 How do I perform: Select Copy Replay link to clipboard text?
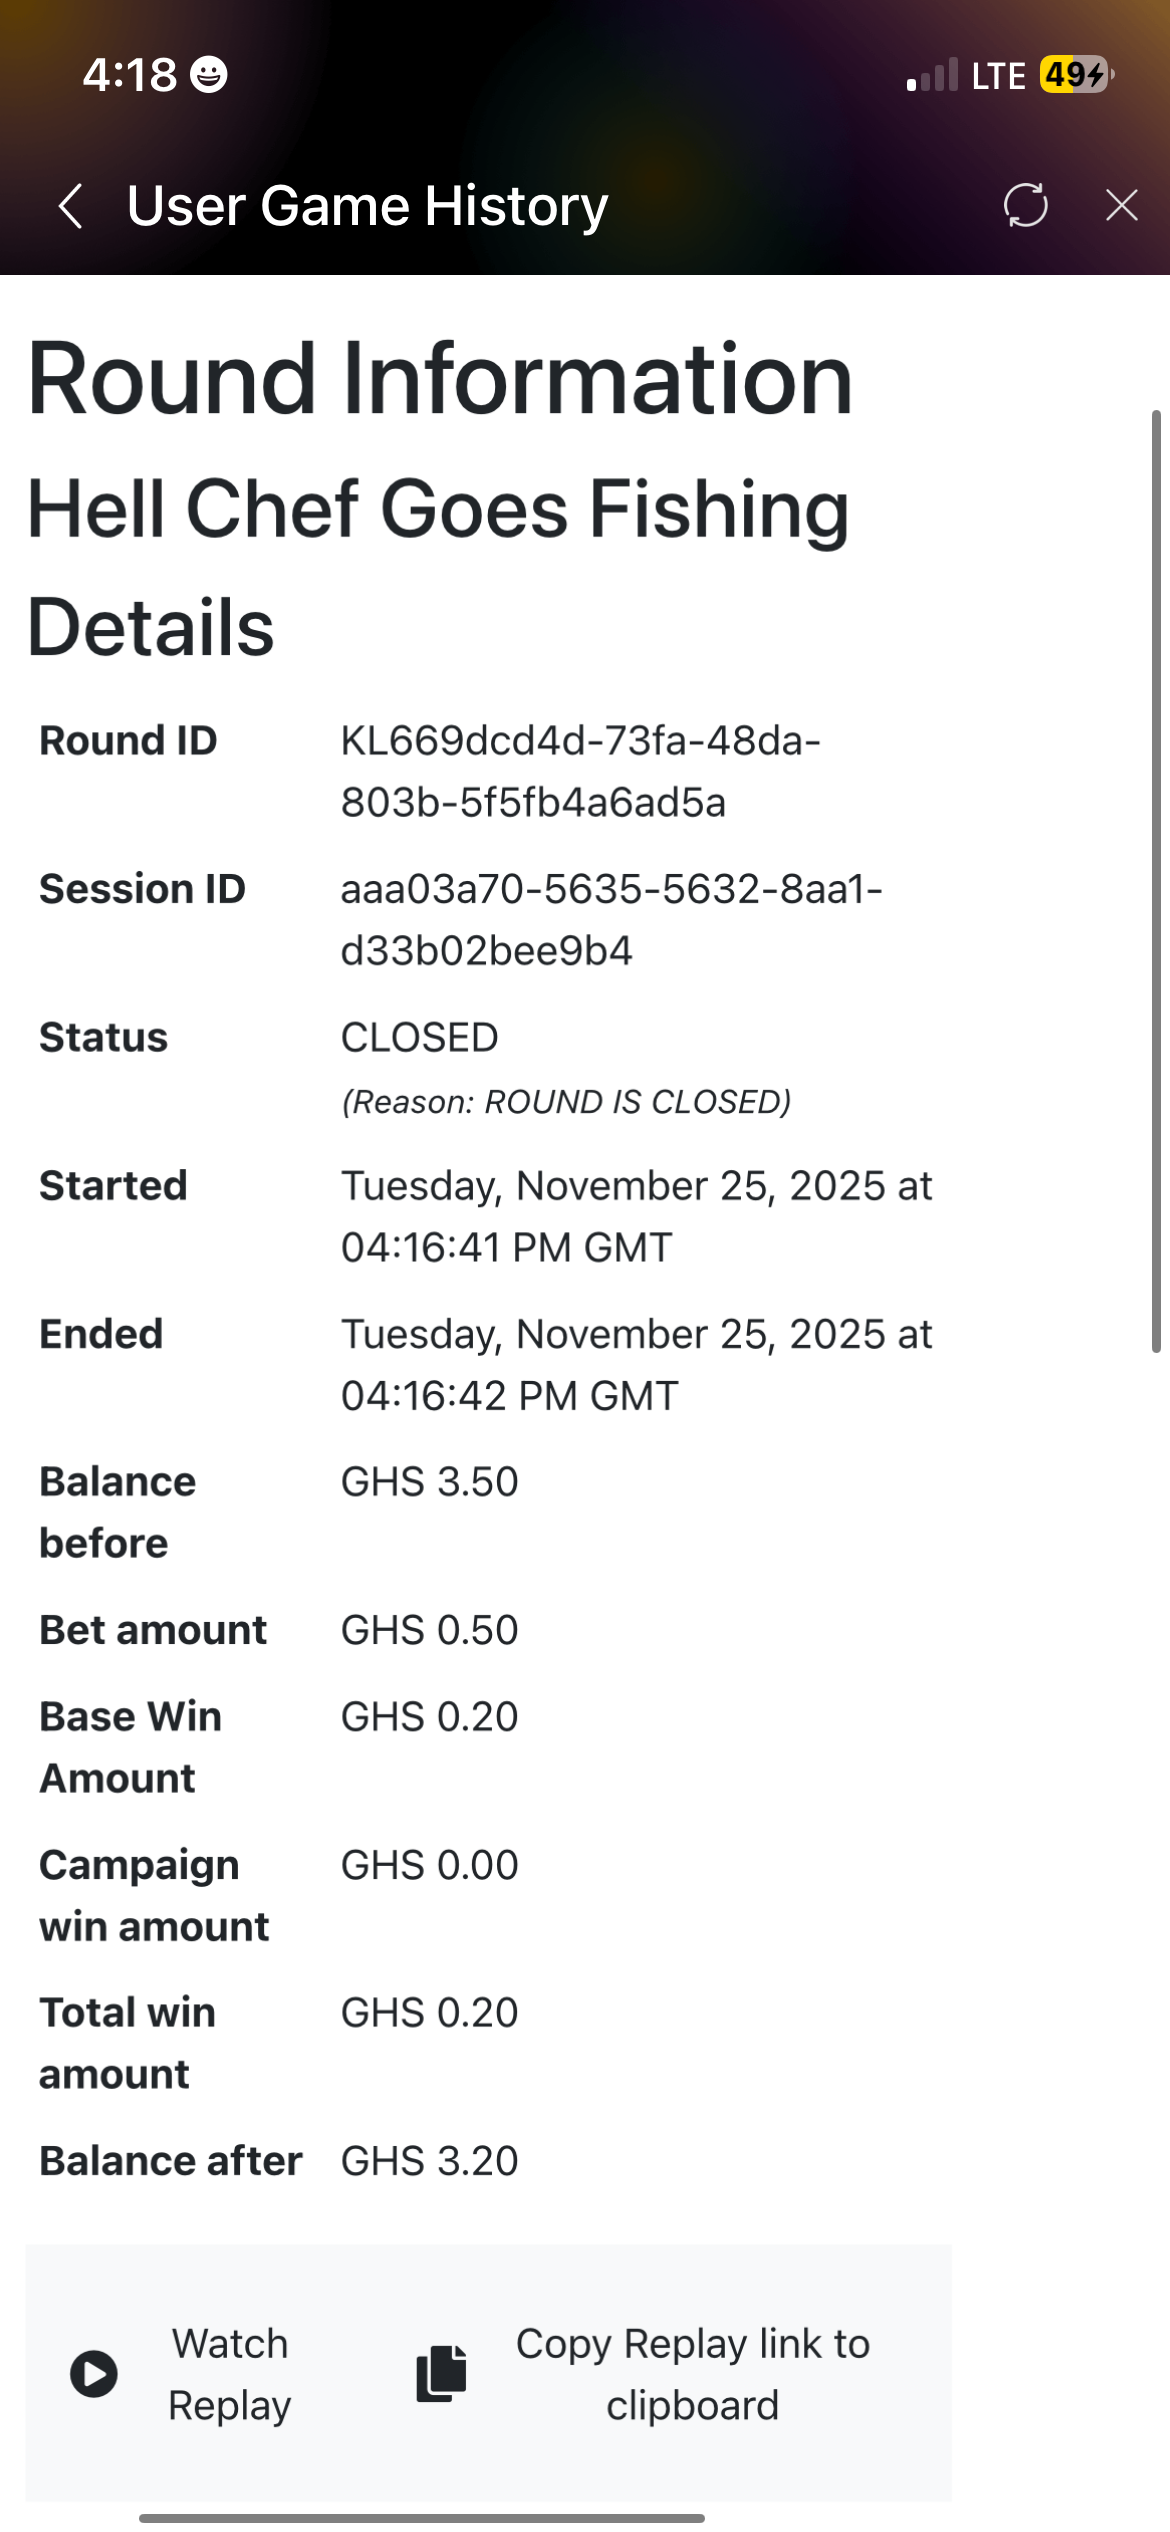[x=692, y=2373]
